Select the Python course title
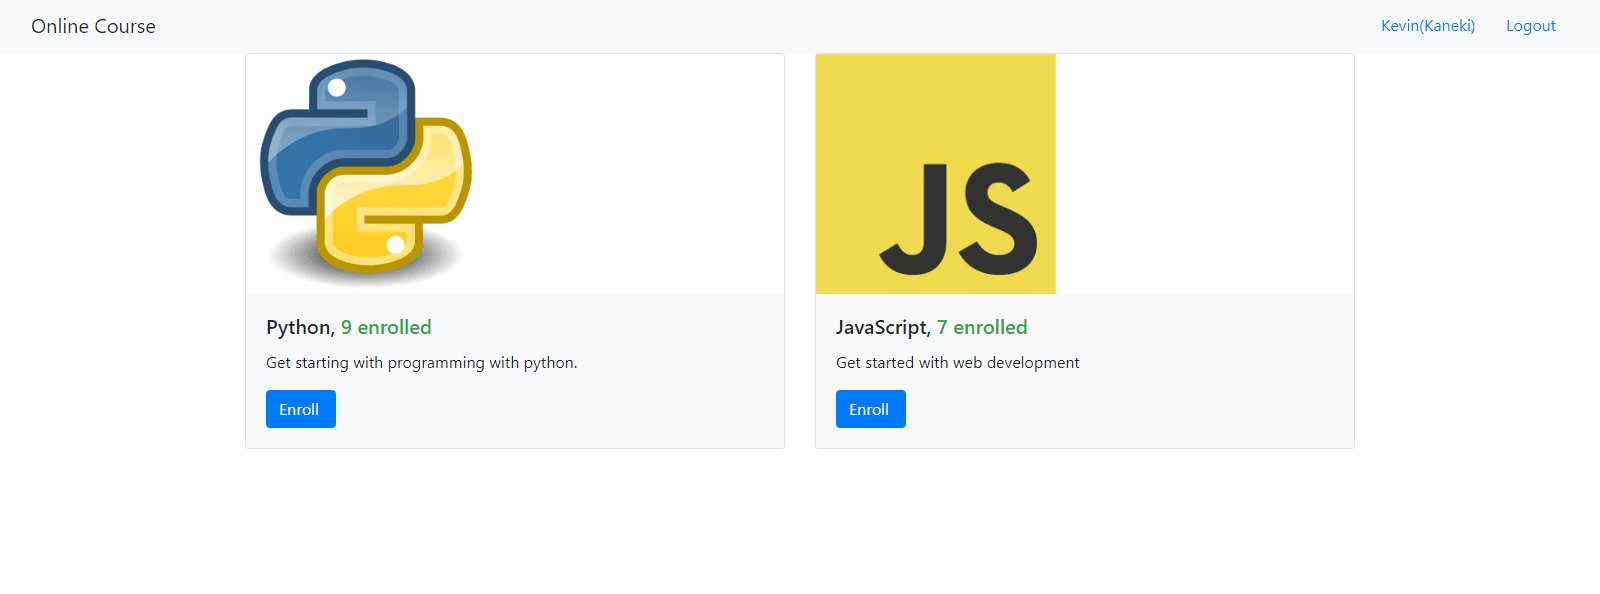This screenshot has width=1600, height=594. click(x=300, y=328)
